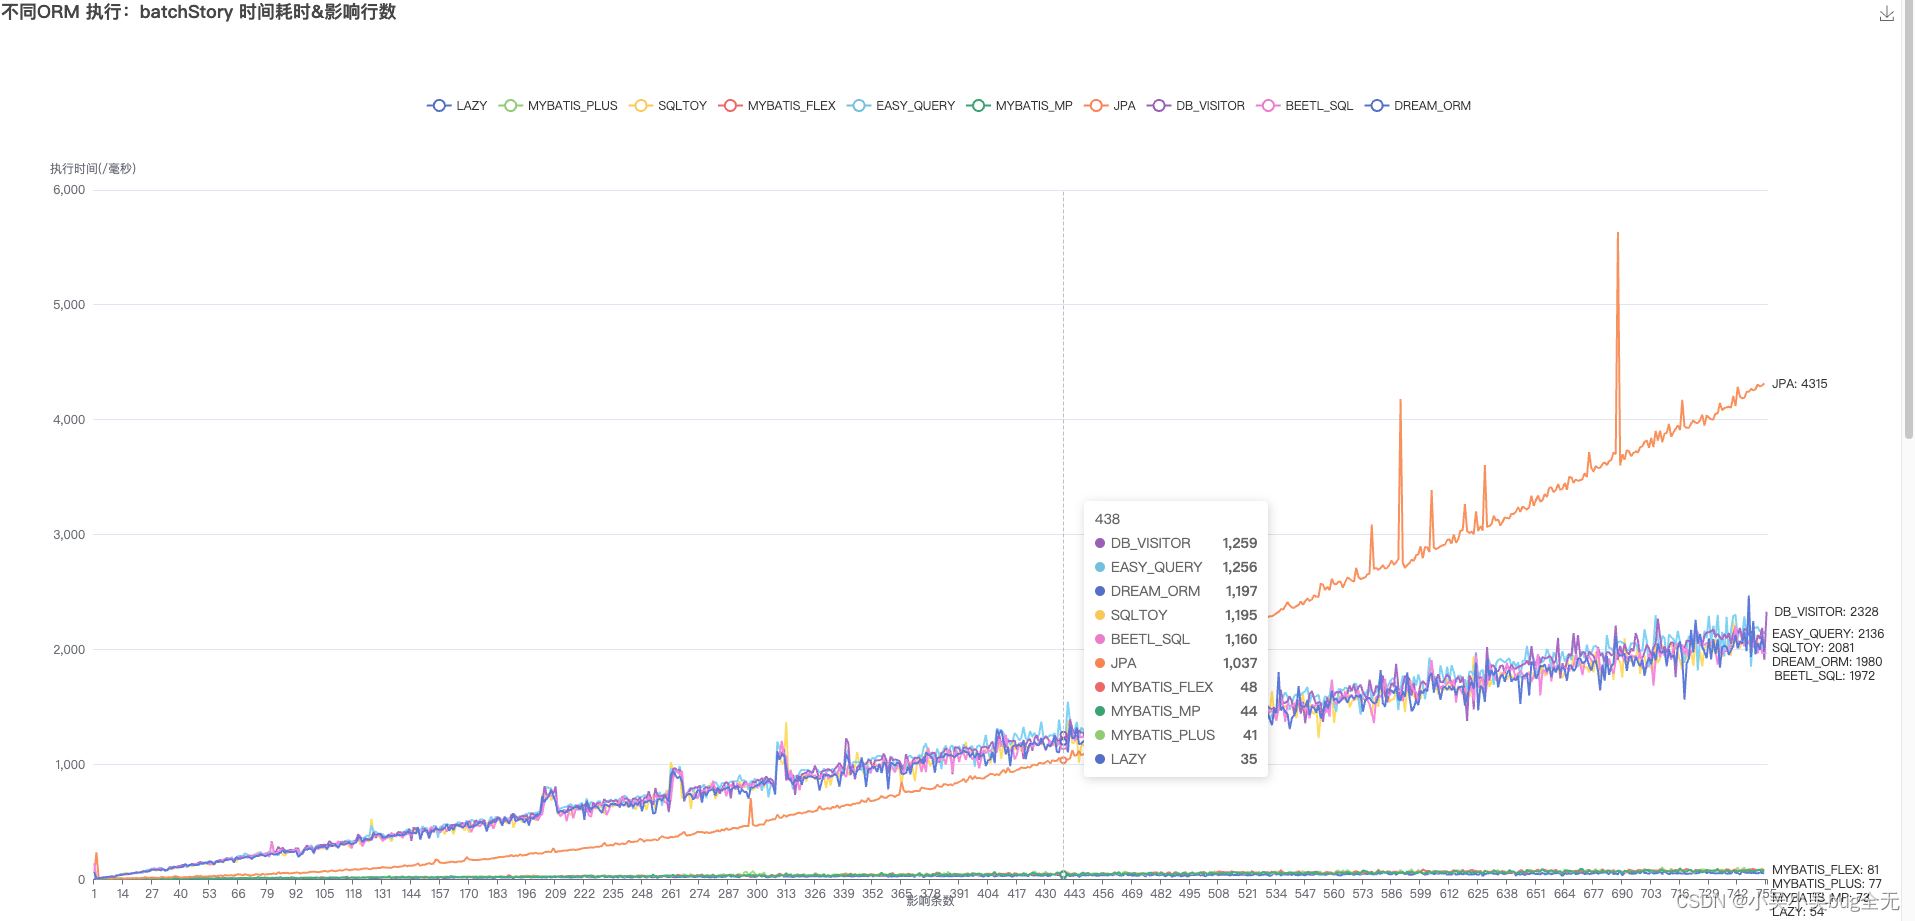Click the MYBATIS_MP dark-green legend marker
Viewport: 1915px width, 921px height.
978,106
